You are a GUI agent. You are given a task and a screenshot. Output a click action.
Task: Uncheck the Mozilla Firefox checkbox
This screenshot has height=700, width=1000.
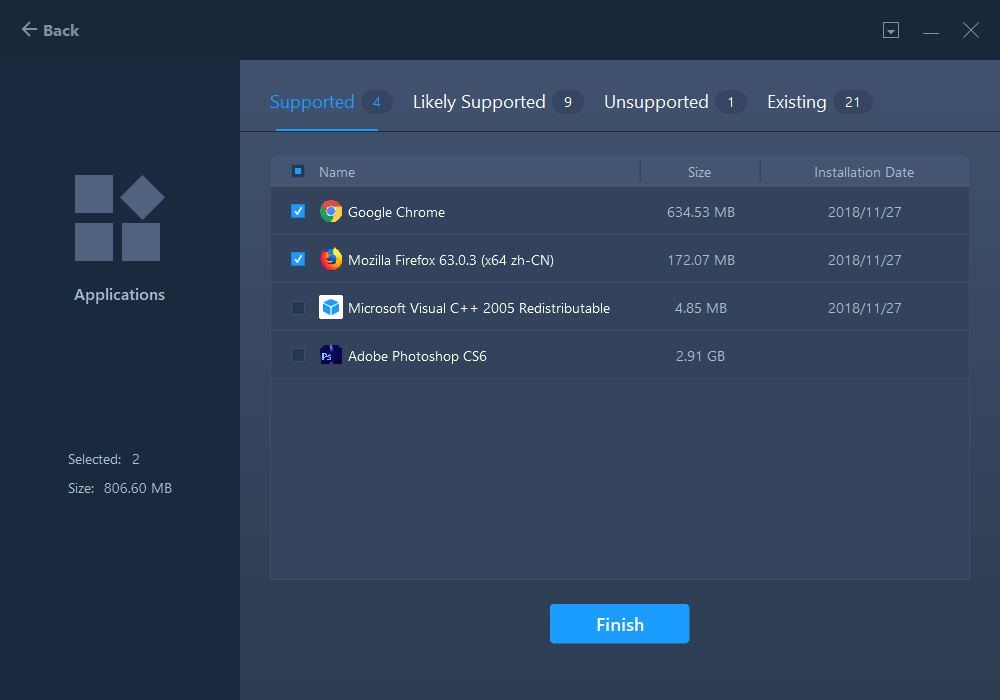pos(298,260)
